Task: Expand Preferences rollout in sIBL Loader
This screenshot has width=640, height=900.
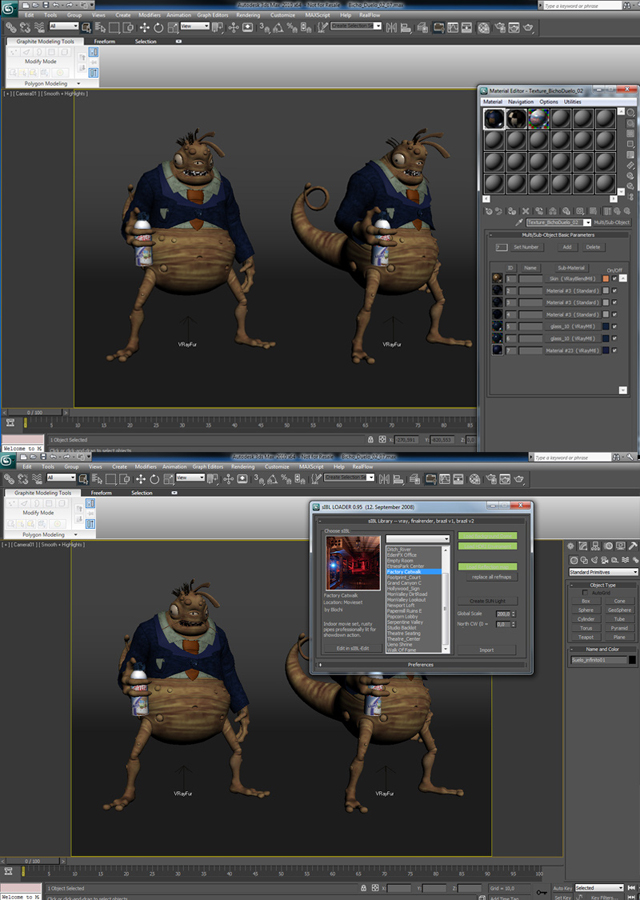Action: click(421, 665)
